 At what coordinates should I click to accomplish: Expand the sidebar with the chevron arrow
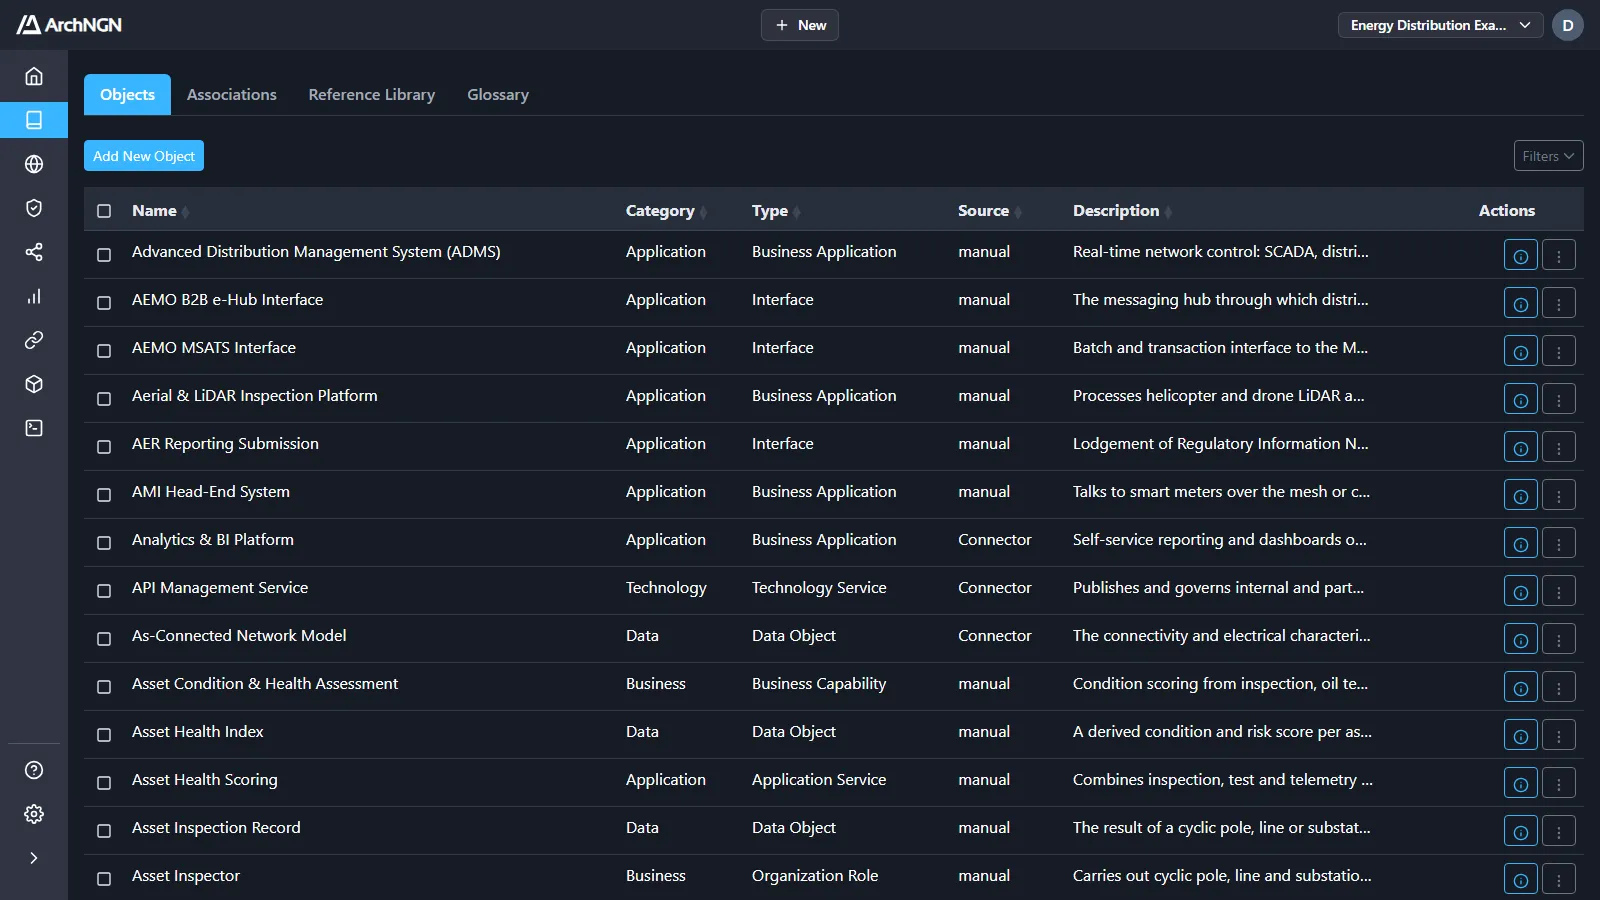tap(34, 858)
